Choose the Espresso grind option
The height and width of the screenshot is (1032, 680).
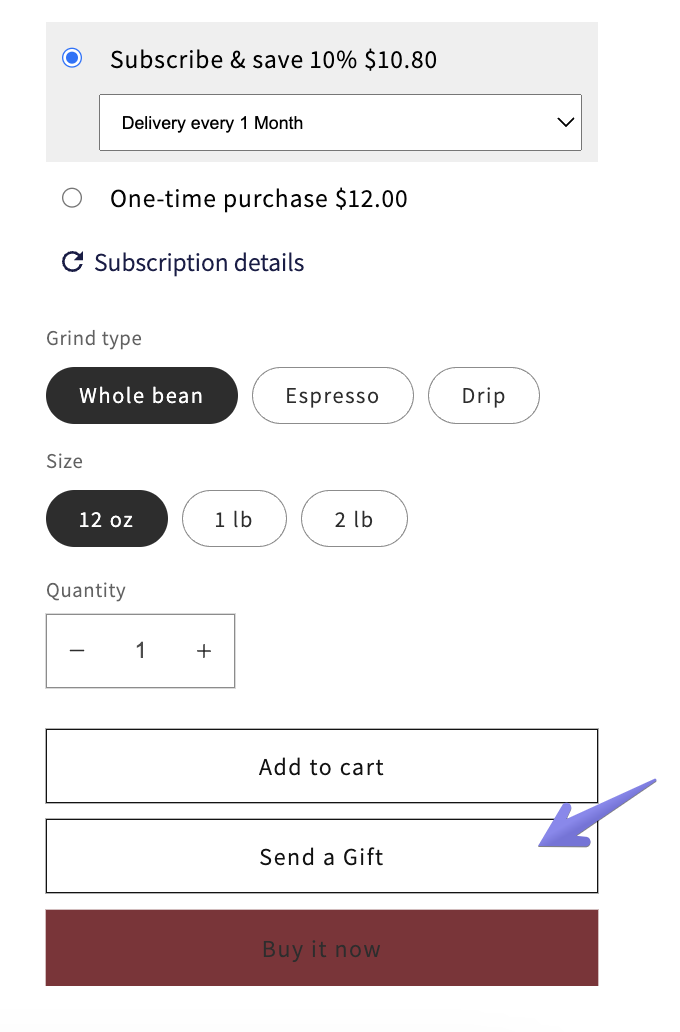(x=332, y=396)
